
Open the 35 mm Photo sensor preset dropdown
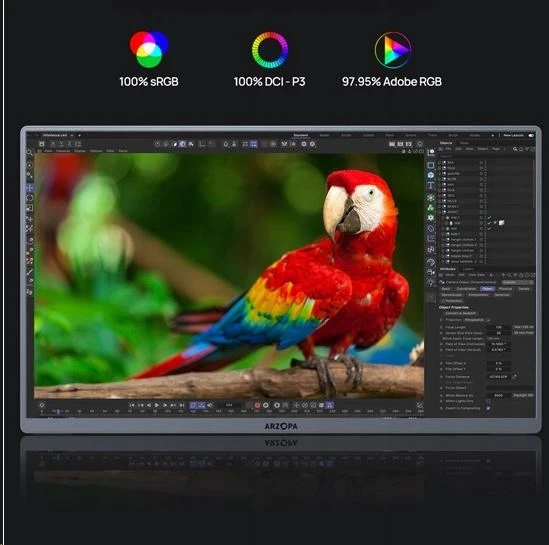click(523, 333)
